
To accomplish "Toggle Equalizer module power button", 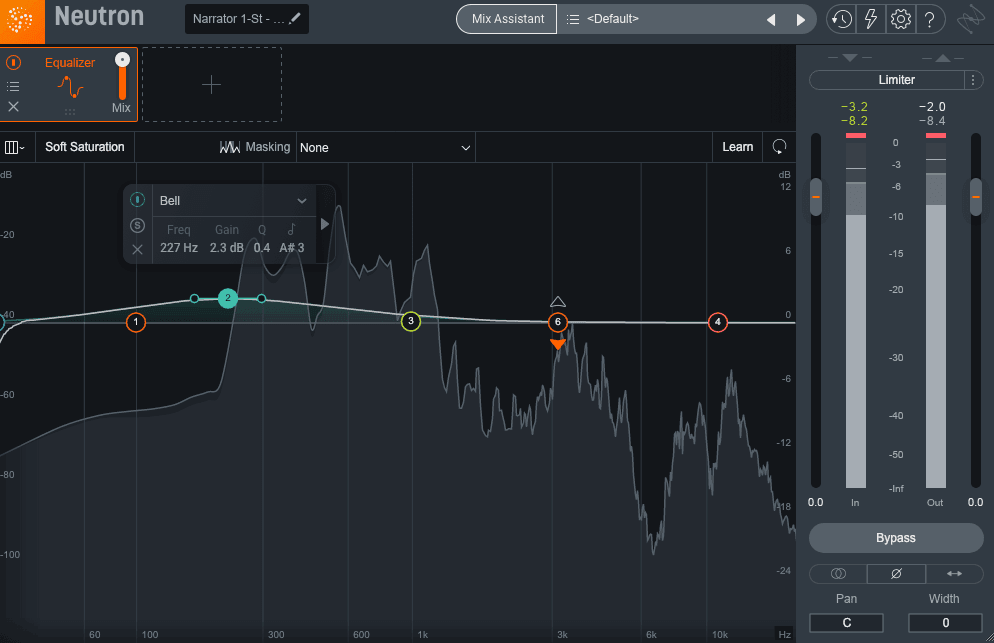I will (x=13, y=62).
